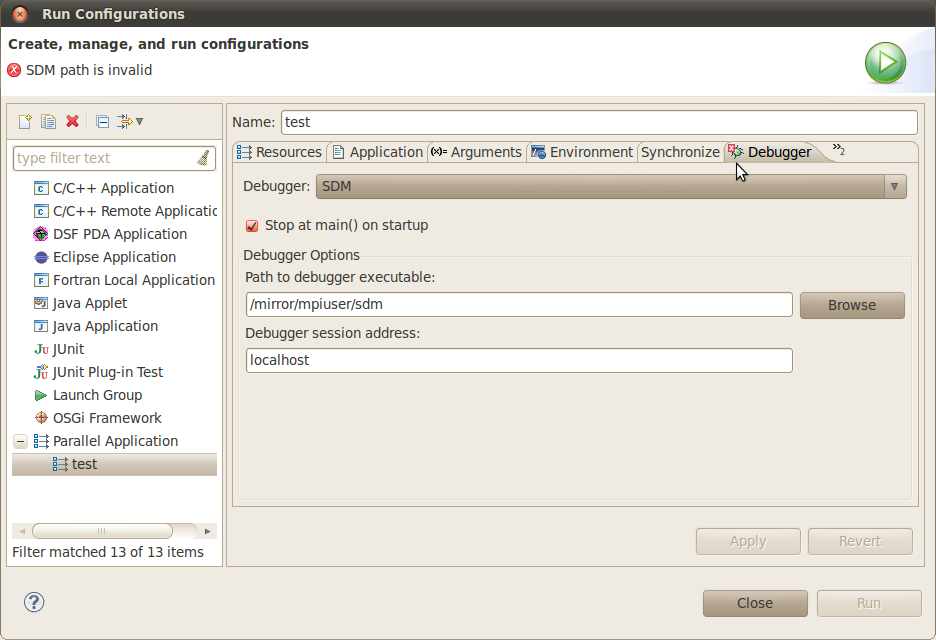Select the Debugger tab
This screenshot has width=936, height=640.
[770, 152]
